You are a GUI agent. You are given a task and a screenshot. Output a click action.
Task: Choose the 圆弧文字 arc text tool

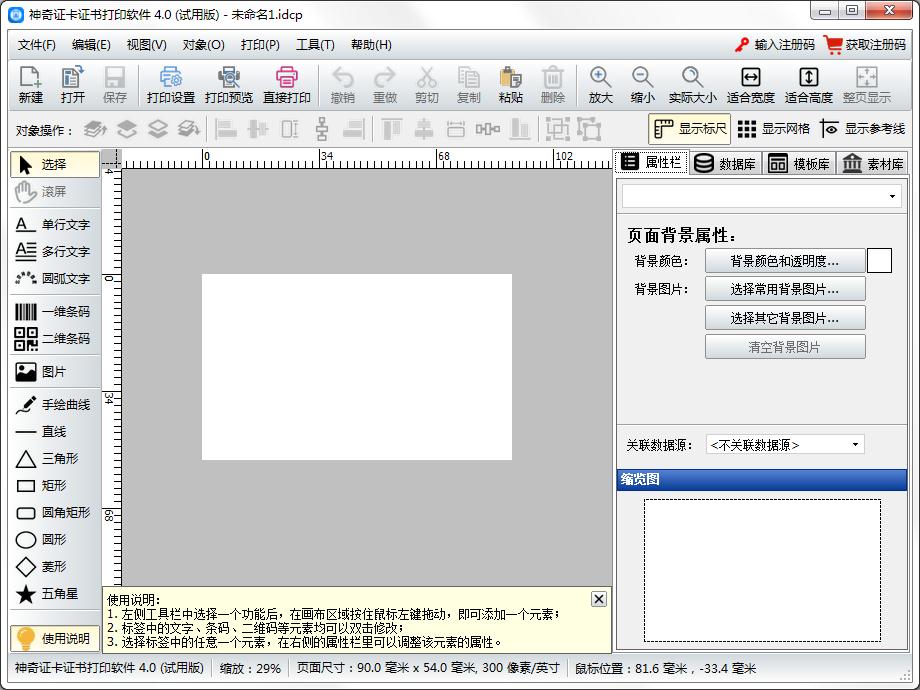click(x=54, y=278)
